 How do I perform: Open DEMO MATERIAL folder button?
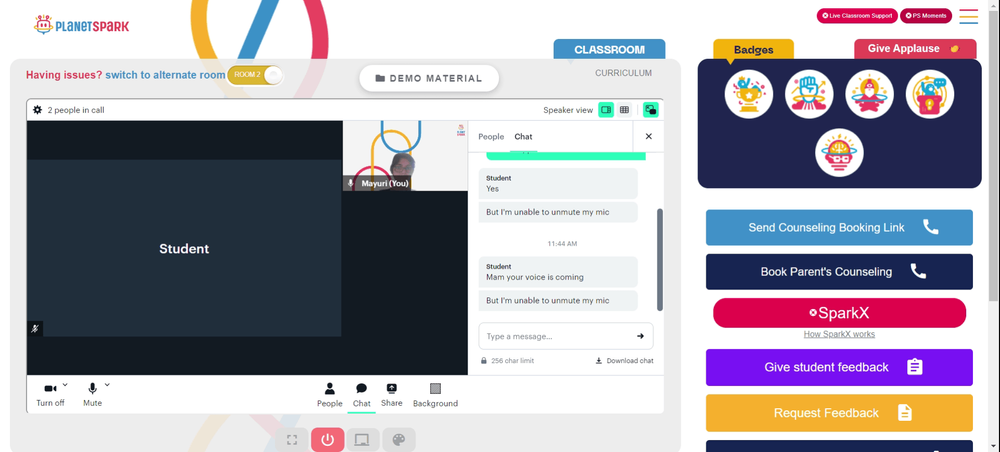click(429, 78)
